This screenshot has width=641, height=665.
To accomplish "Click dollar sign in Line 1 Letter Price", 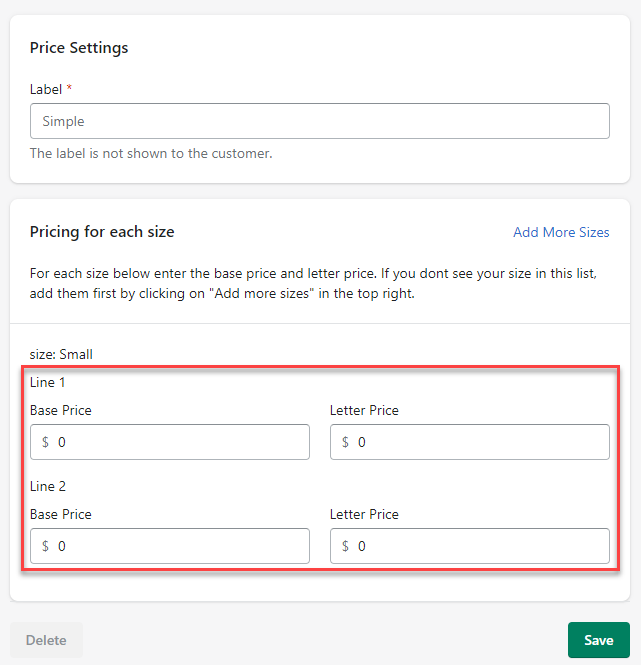I will coord(346,442).
